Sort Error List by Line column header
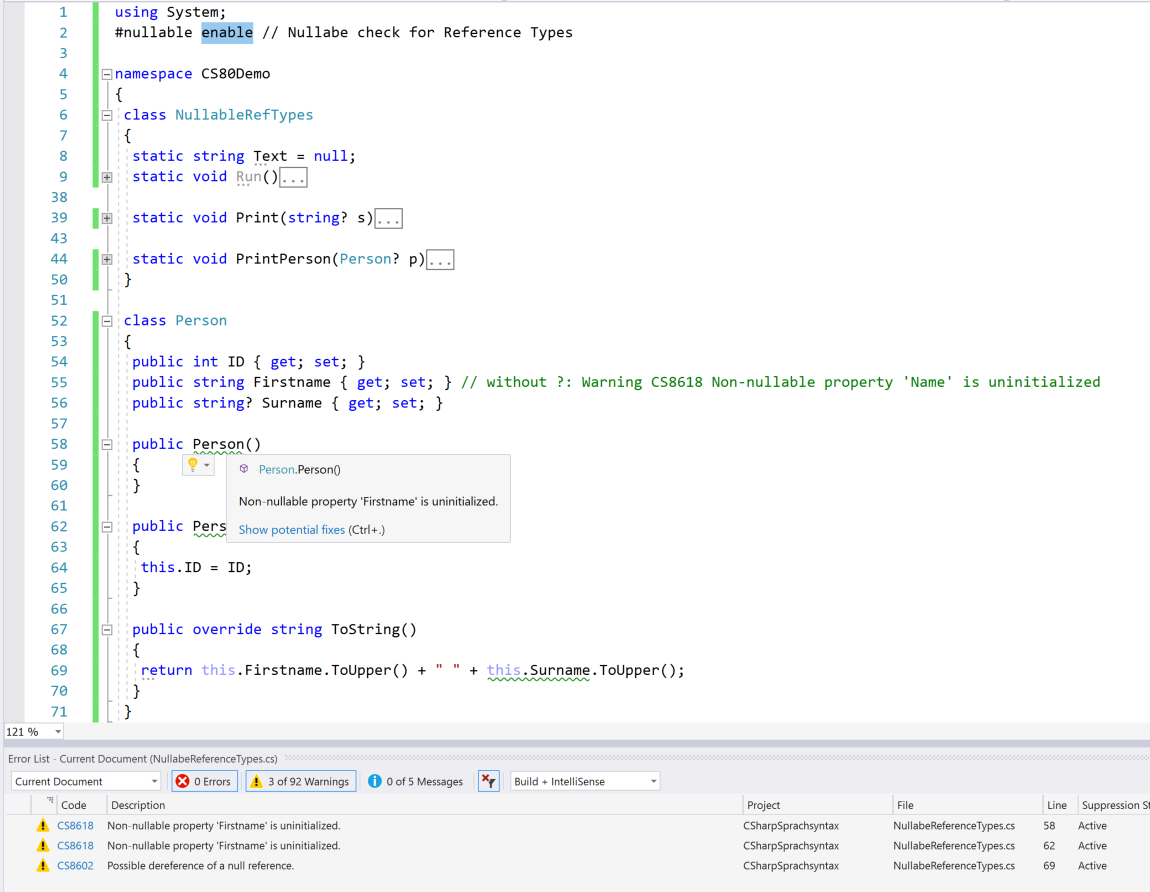Screen dimensions: 1150x892 [x=1056, y=805]
